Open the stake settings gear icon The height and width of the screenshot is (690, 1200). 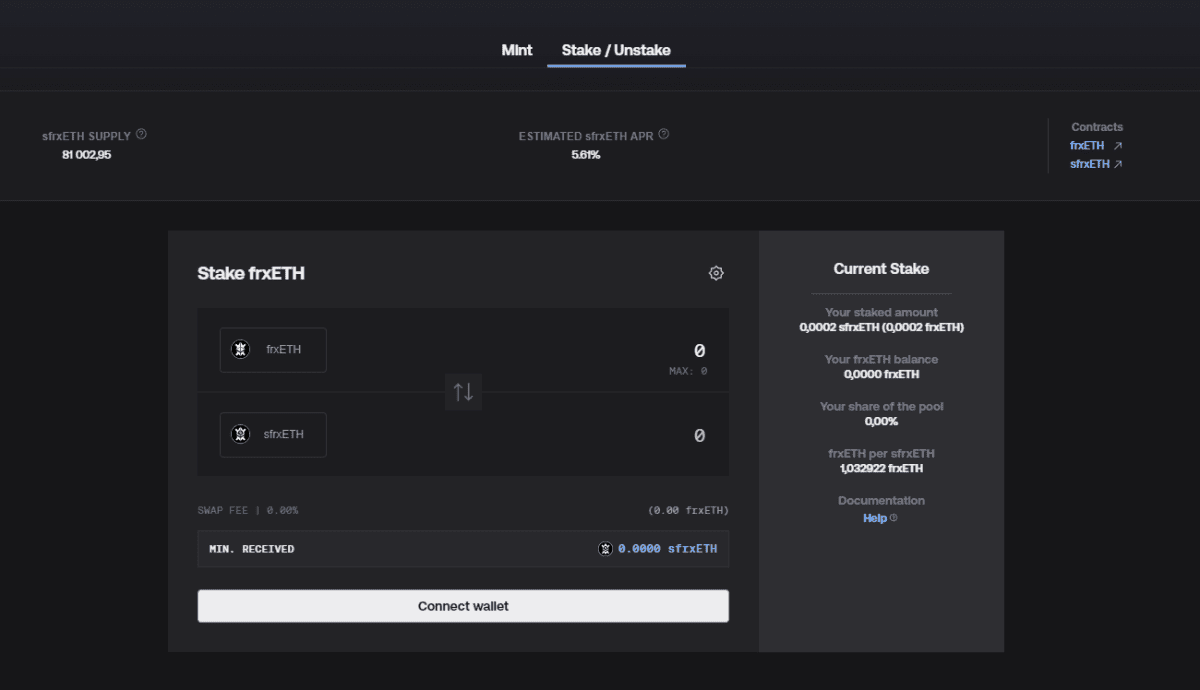[716, 273]
